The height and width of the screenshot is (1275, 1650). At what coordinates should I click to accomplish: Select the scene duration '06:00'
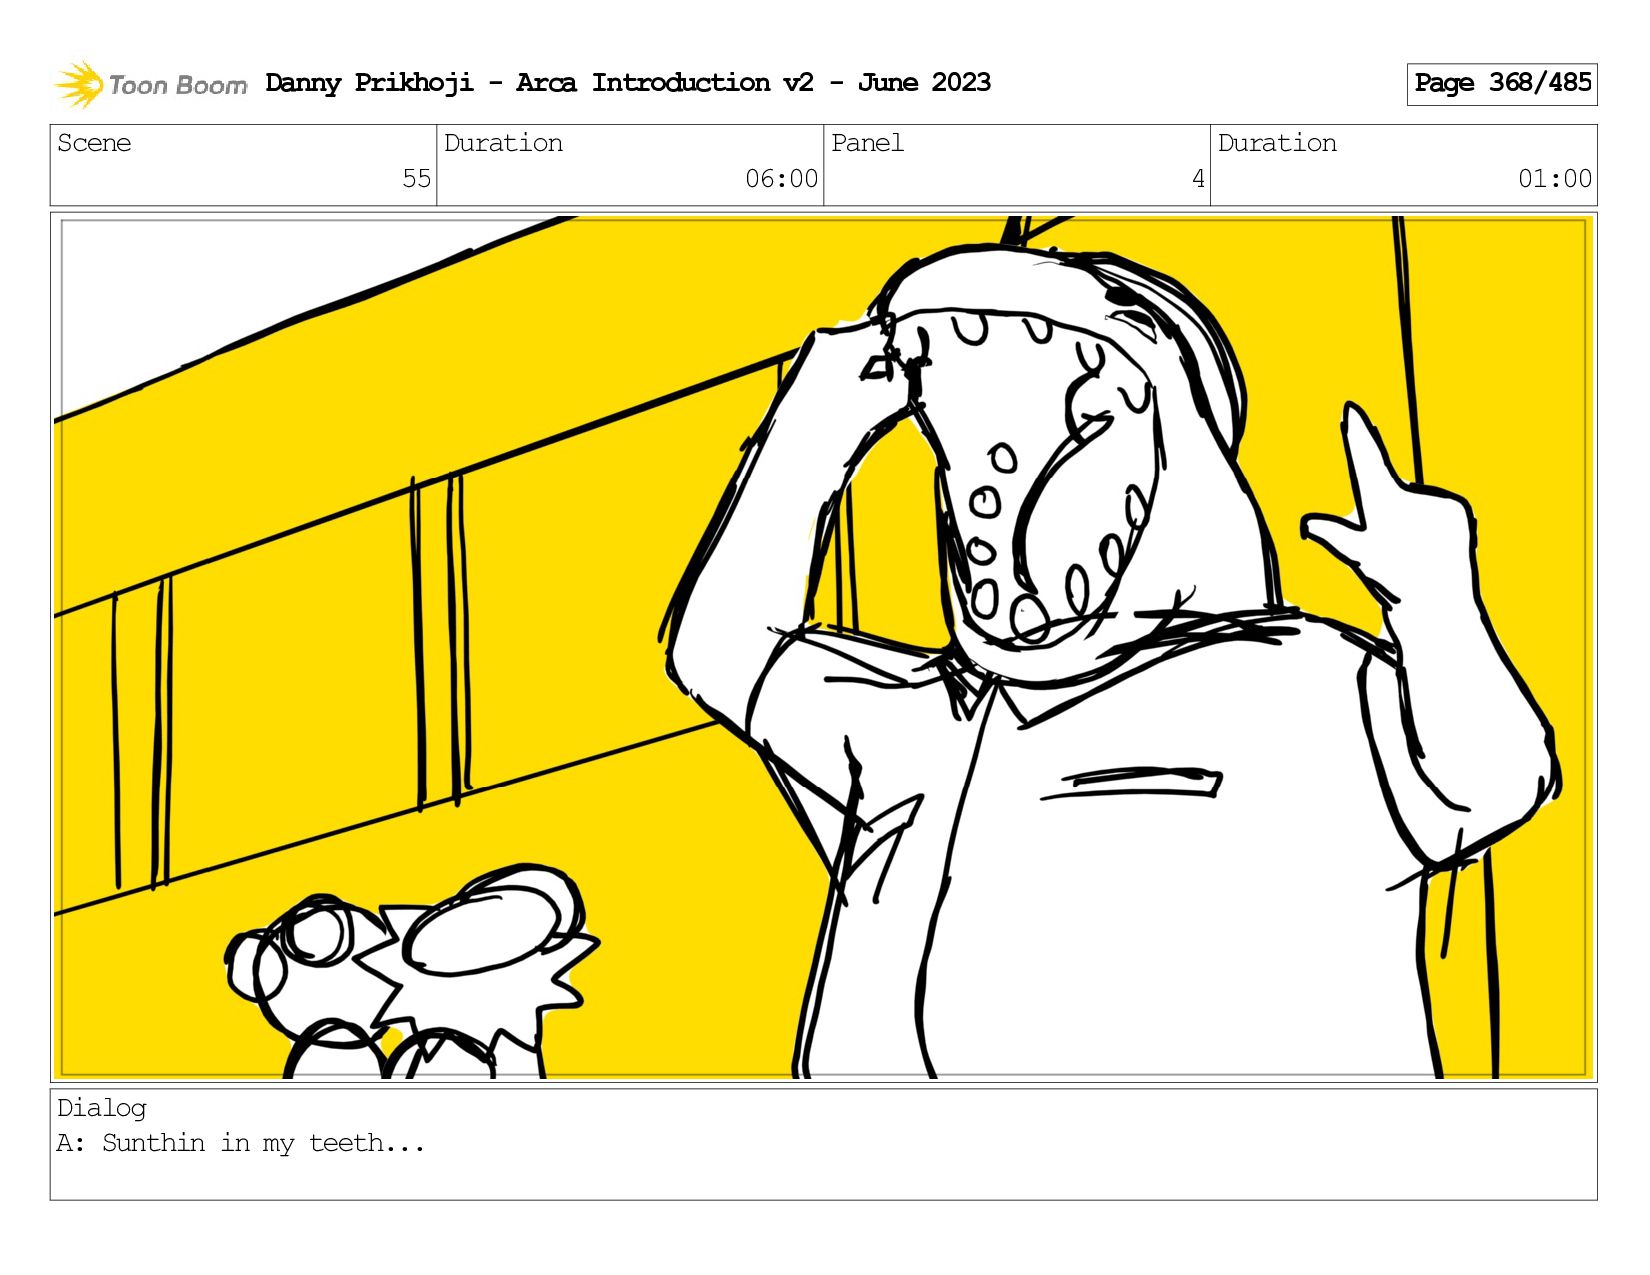tap(781, 179)
